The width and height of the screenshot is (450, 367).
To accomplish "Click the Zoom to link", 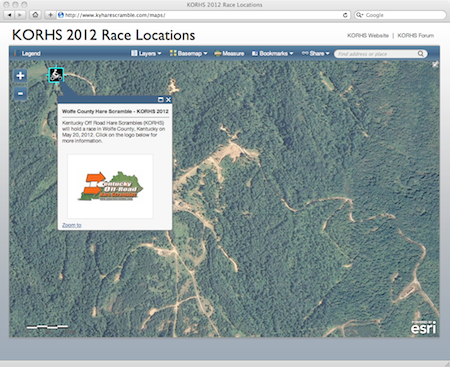I will click(x=72, y=225).
